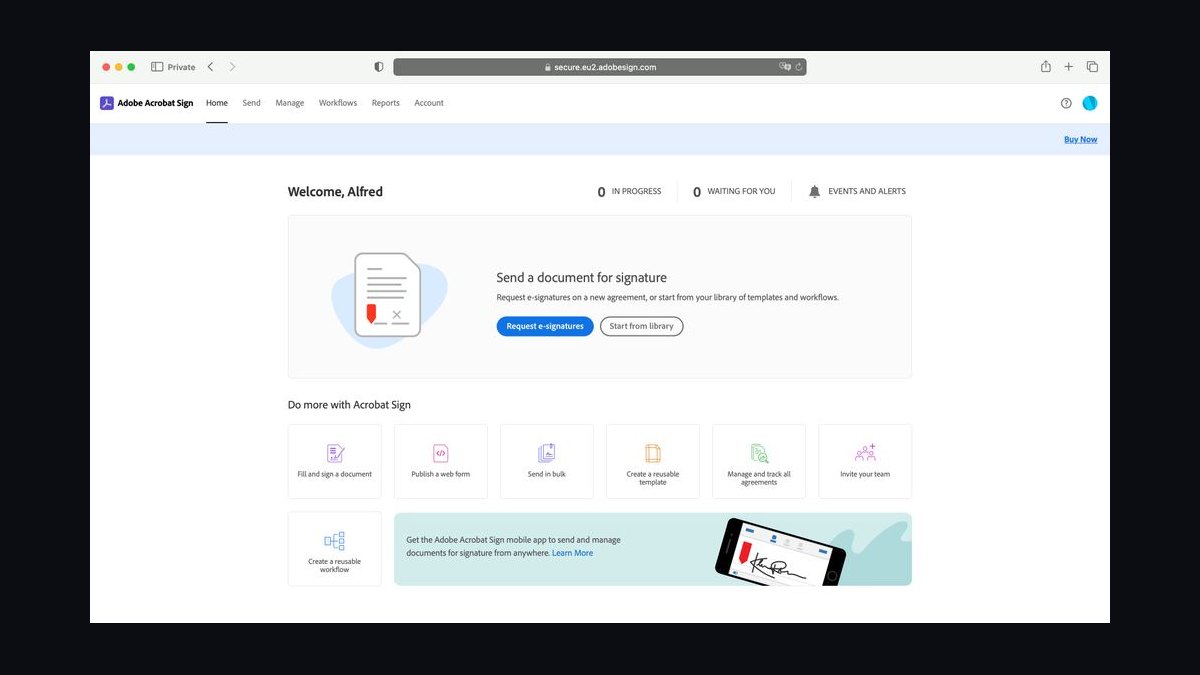Click the Fill and sign a document icon
Screen dimensions: 1200x675
335,453
